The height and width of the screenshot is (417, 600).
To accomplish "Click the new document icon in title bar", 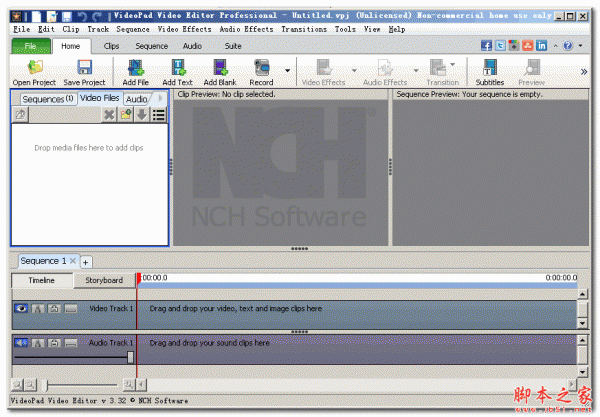I will (x=36, y=16).
